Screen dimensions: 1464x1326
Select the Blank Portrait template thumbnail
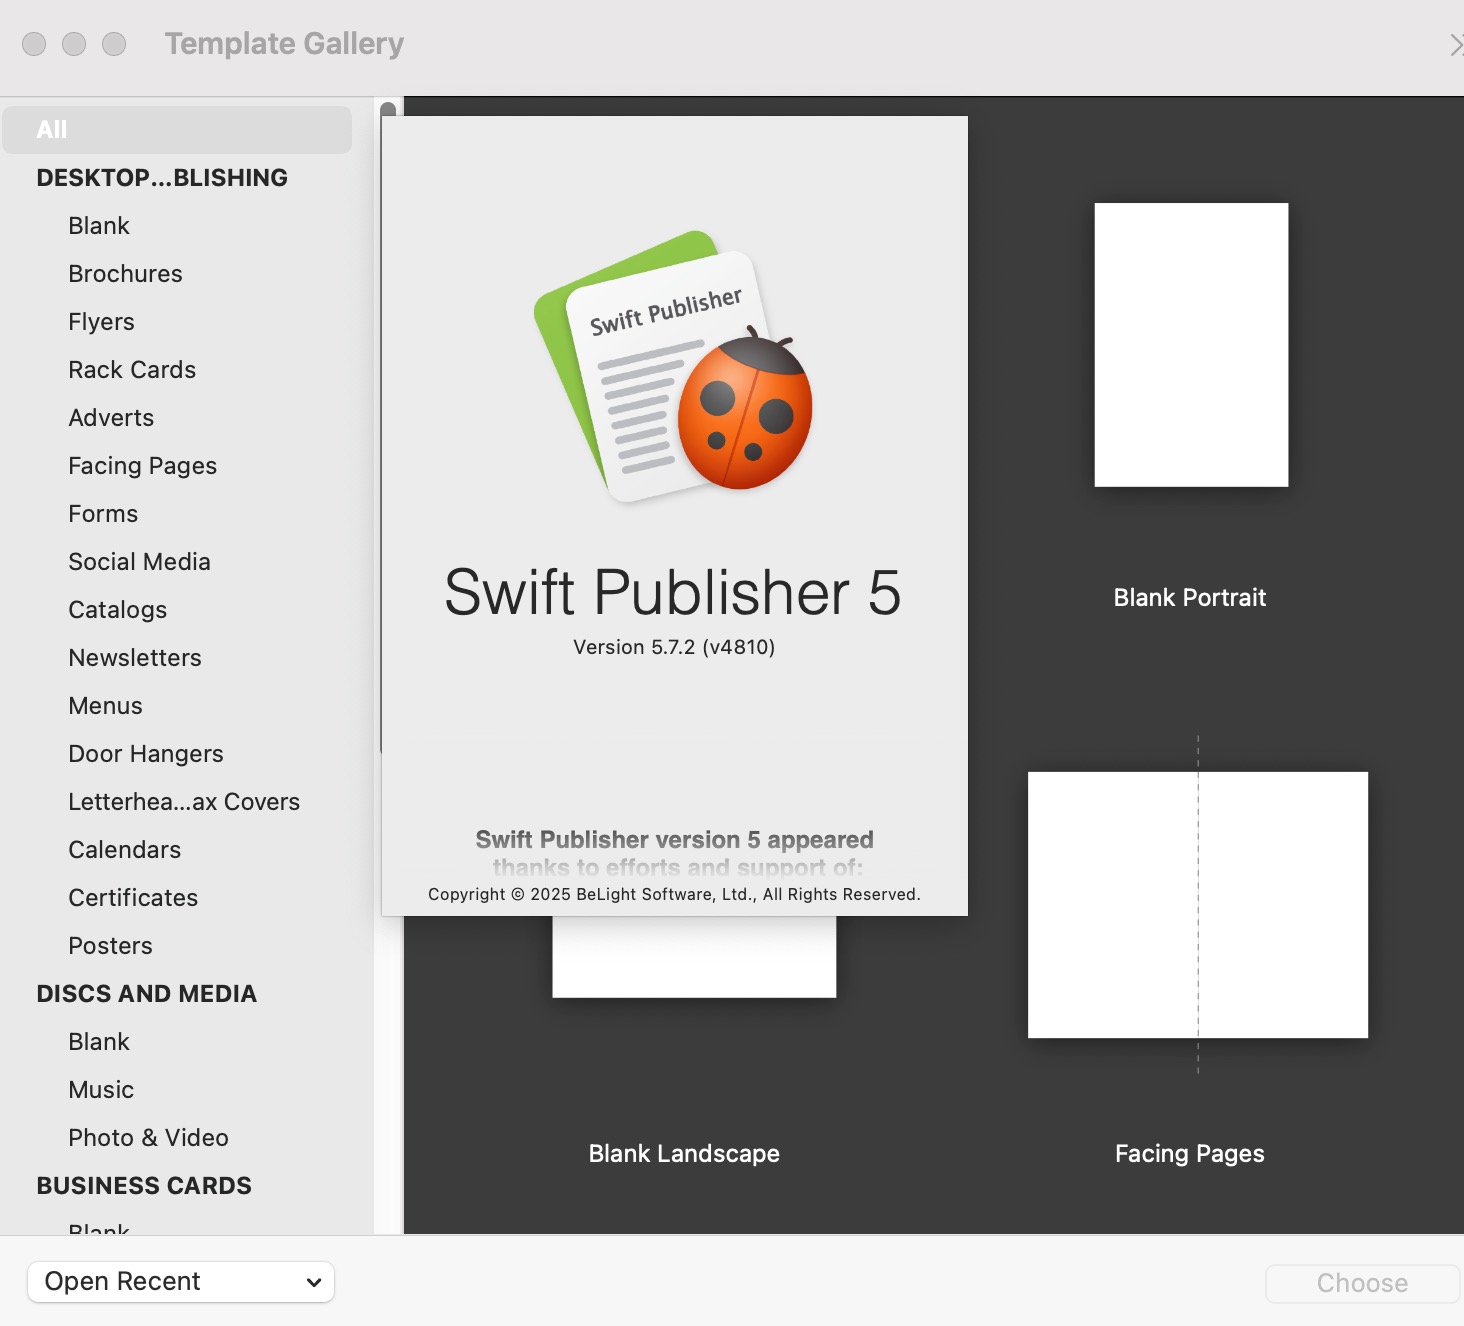[1191, 345]
